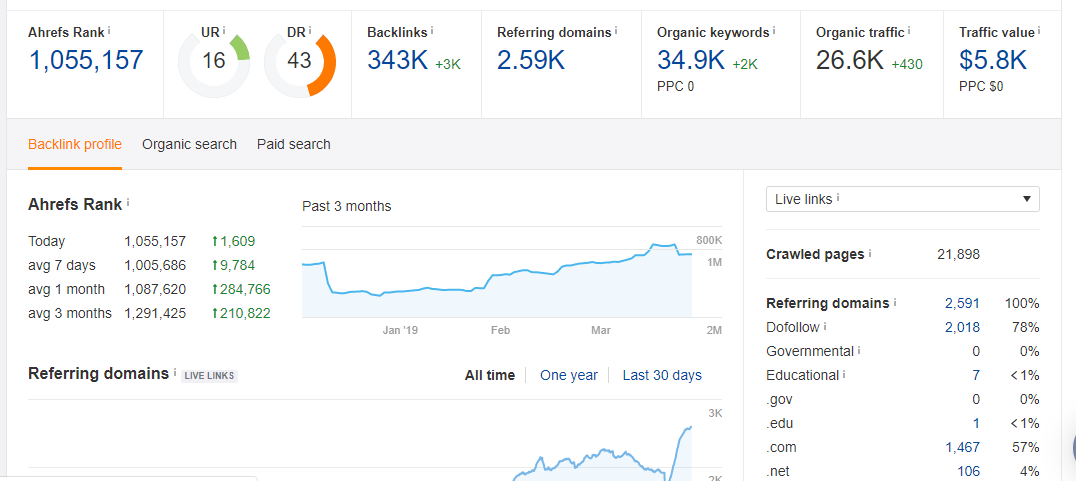This screenshot has width=1076, height=481.
Task: Open the $5.8K traffic value link
Action: (x=993, y=60)
